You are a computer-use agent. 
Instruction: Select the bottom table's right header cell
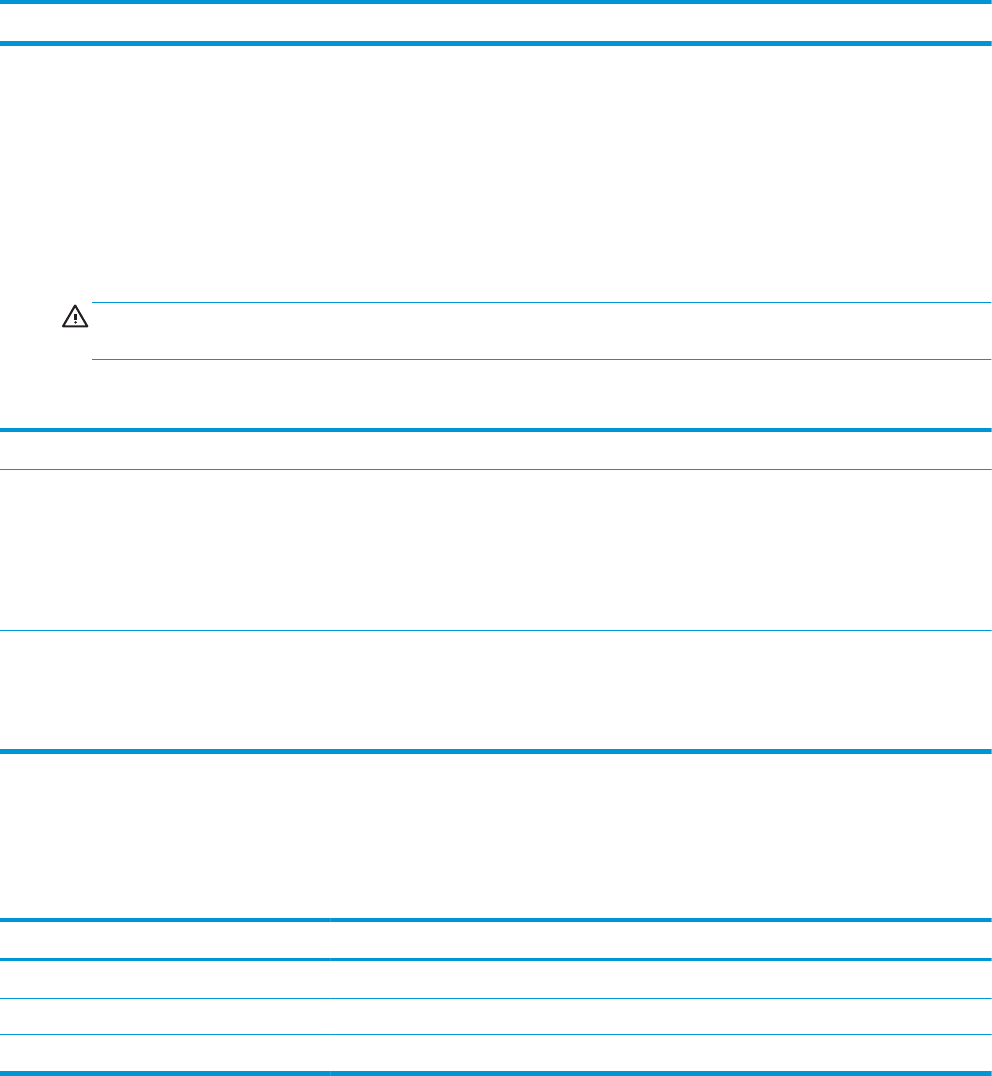pos(660,941)
